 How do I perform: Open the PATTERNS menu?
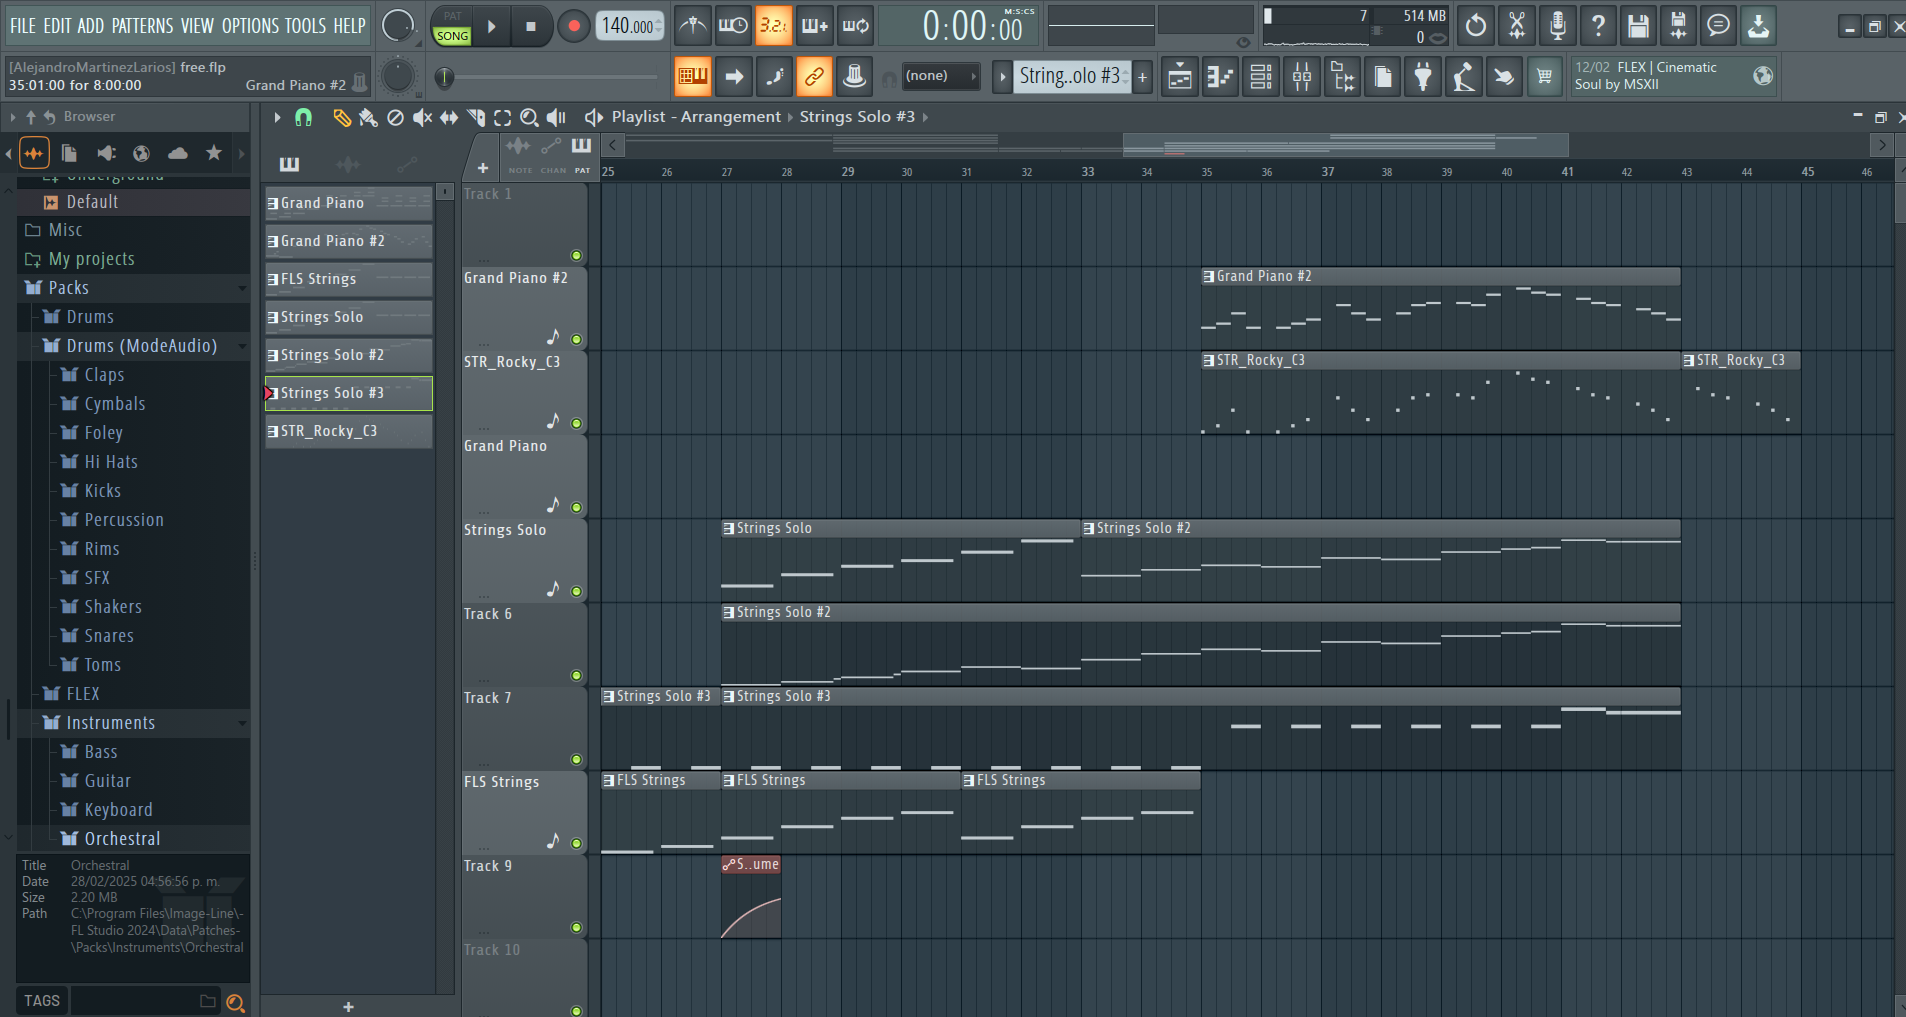coord(141,26)
